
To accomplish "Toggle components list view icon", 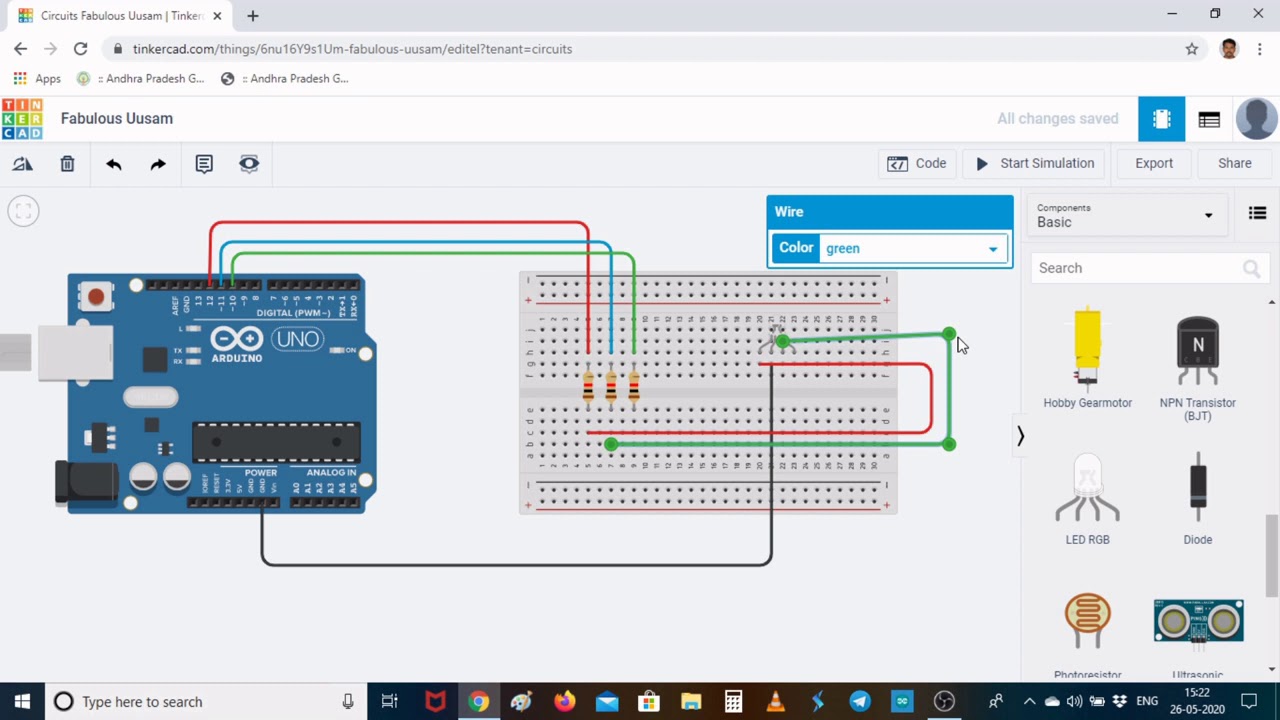I will (x=1257, y=213).
